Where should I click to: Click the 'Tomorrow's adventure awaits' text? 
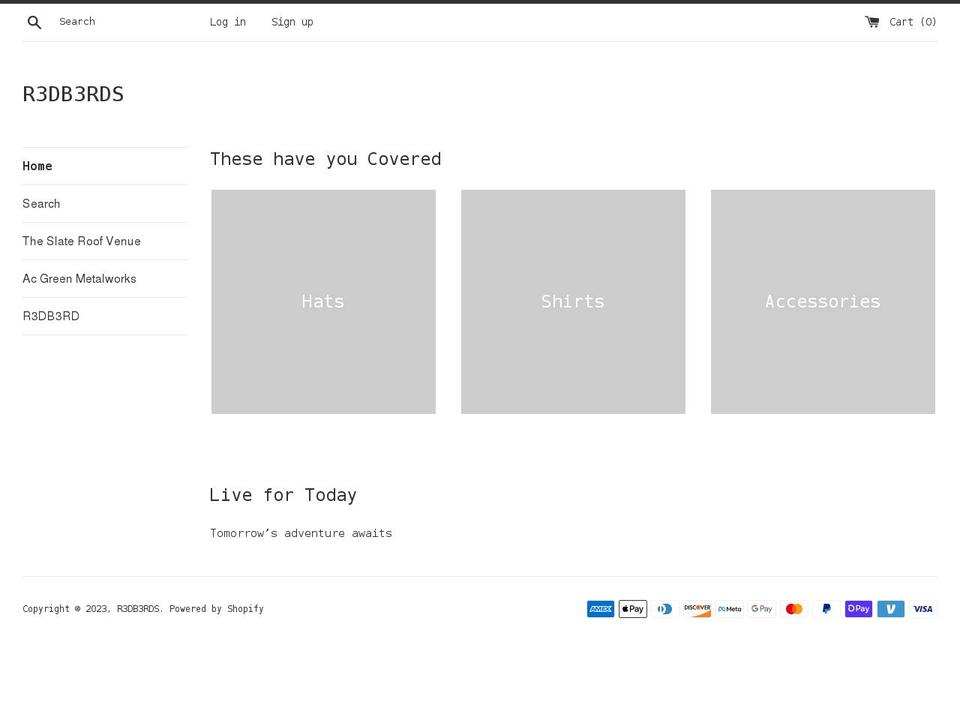[x=301, y=533]
